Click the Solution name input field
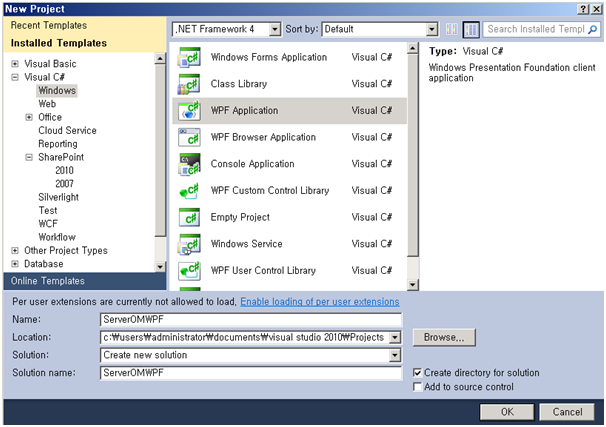 (x=251, y=373)
